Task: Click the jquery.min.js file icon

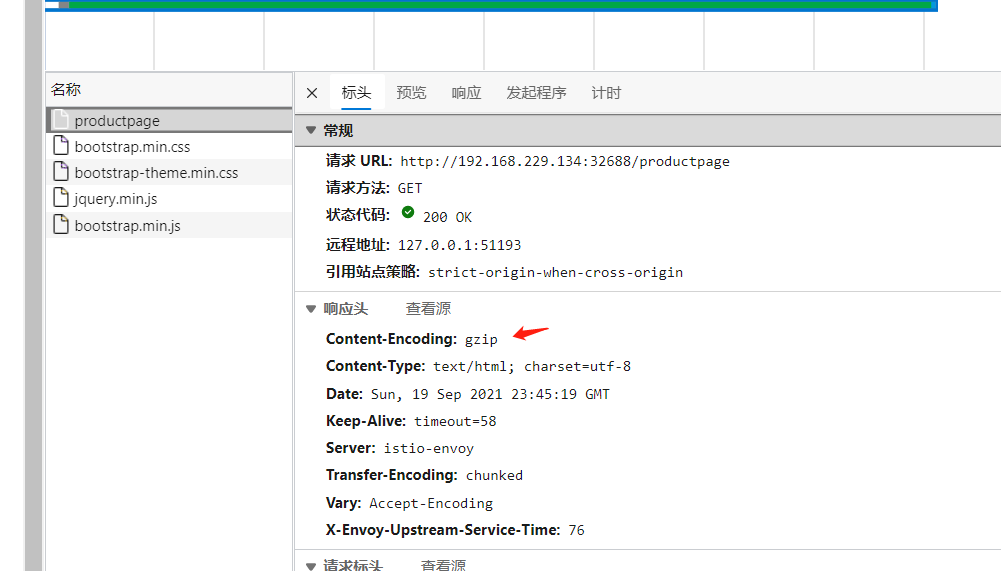Action: pyautogui.click(x=61, y=198)
